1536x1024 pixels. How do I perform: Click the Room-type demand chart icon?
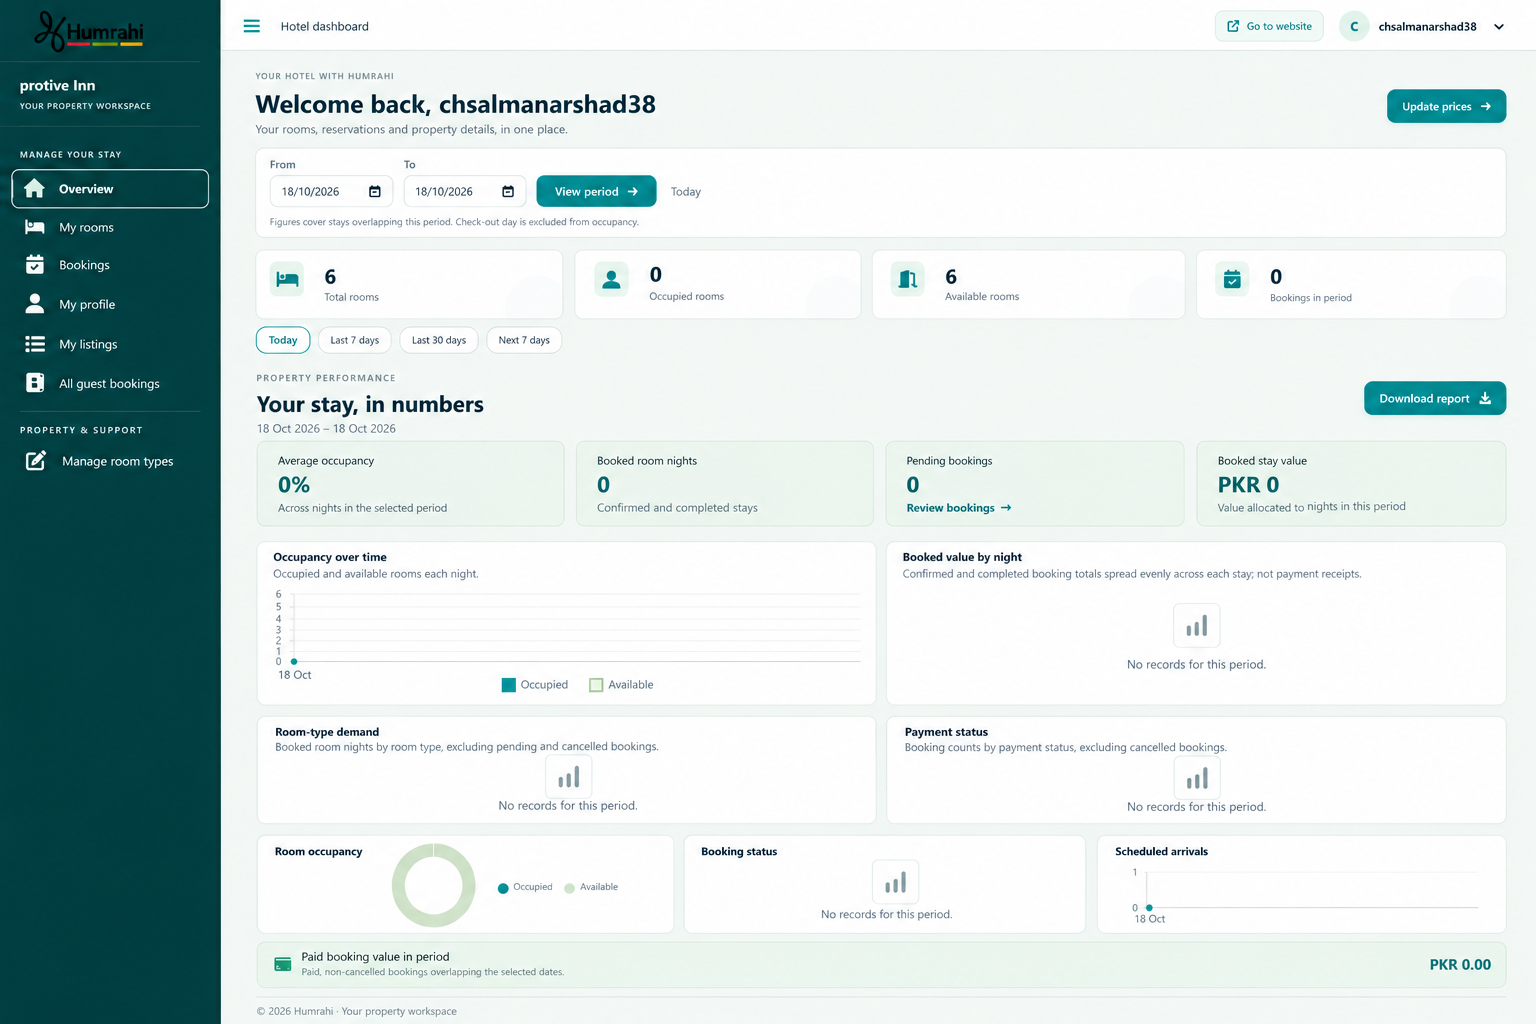[569, 777]
